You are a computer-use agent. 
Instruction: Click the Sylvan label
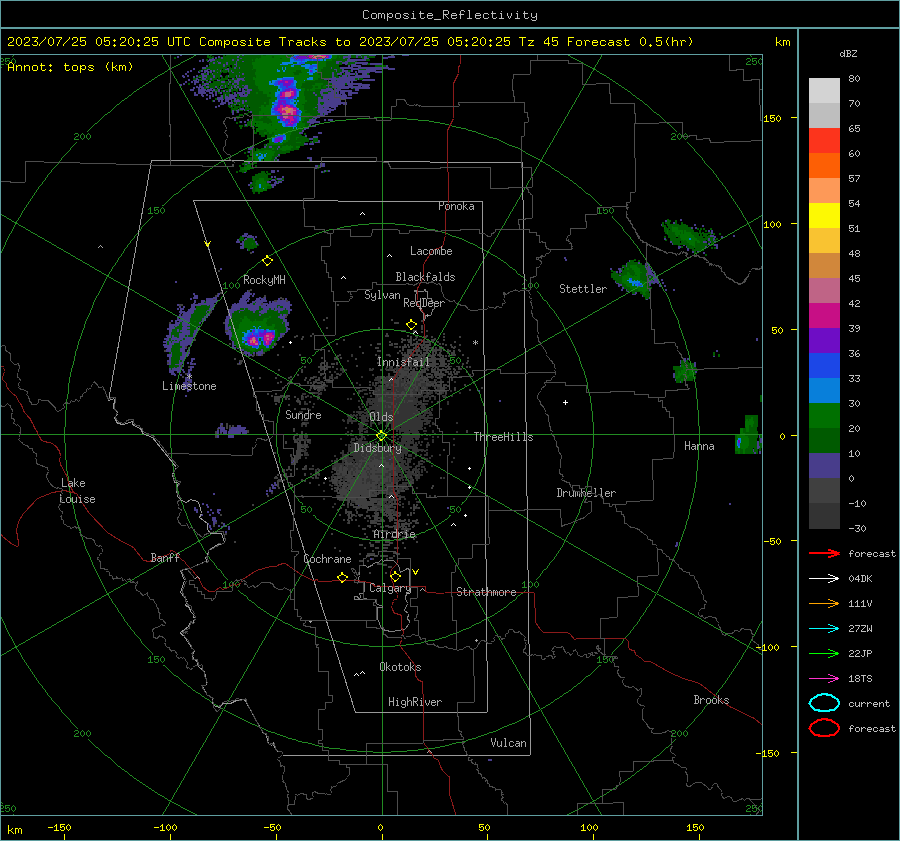(382, 295)
